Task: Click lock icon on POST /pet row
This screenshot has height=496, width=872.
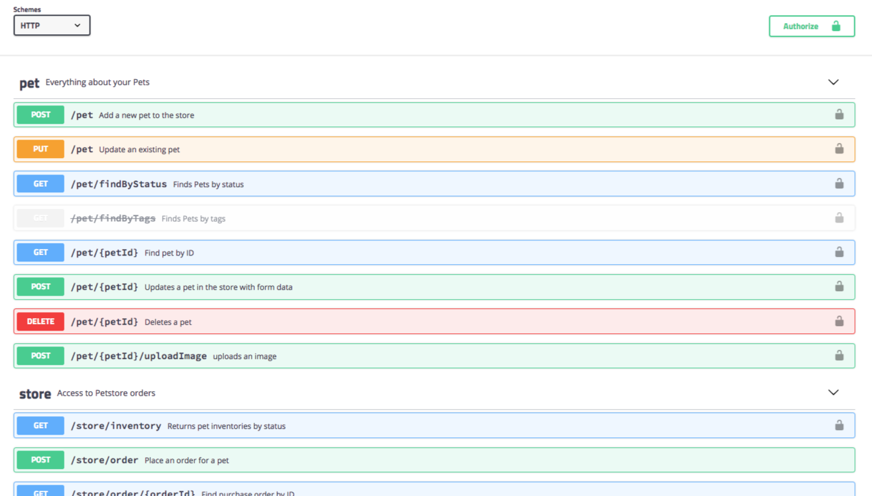Action: pos(839,115)
